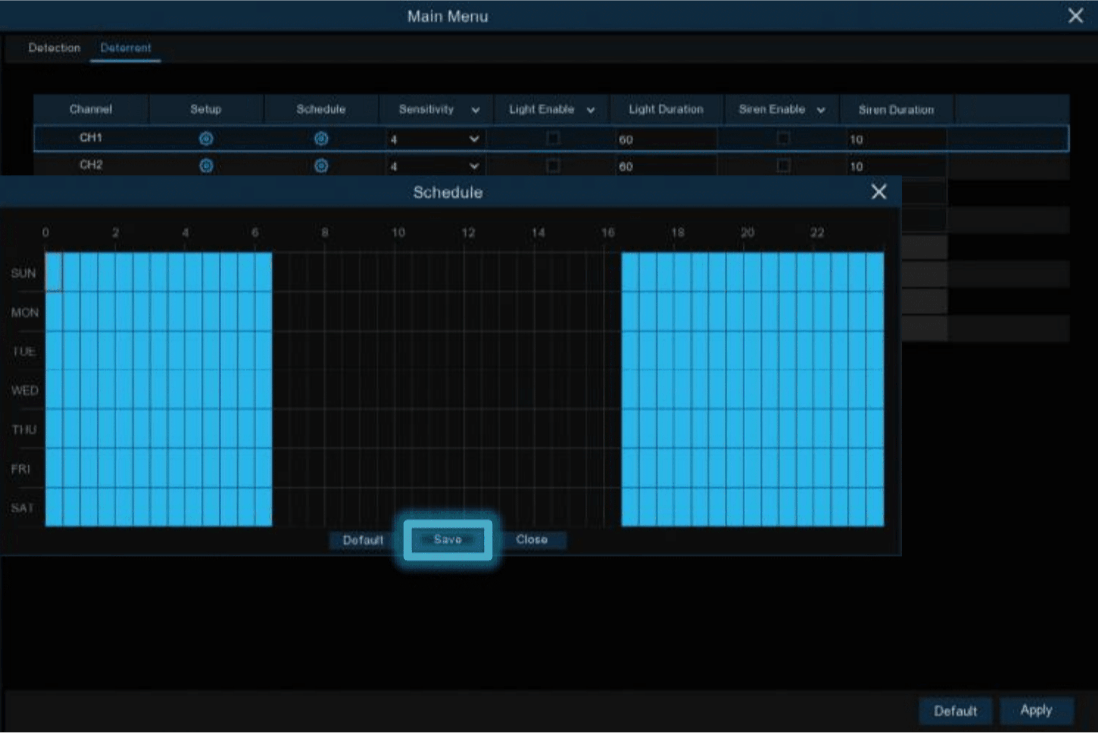Expand the Sensitivity column header dropdown
The image size is (1099, 734).
475,110
